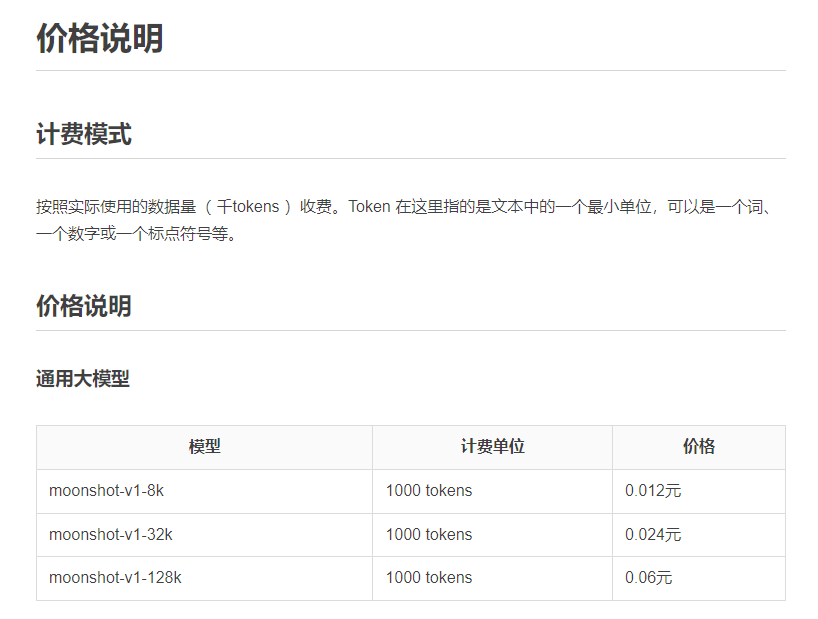
Task: Click the 计费单位 column header
Action: [x=492, y=447]
